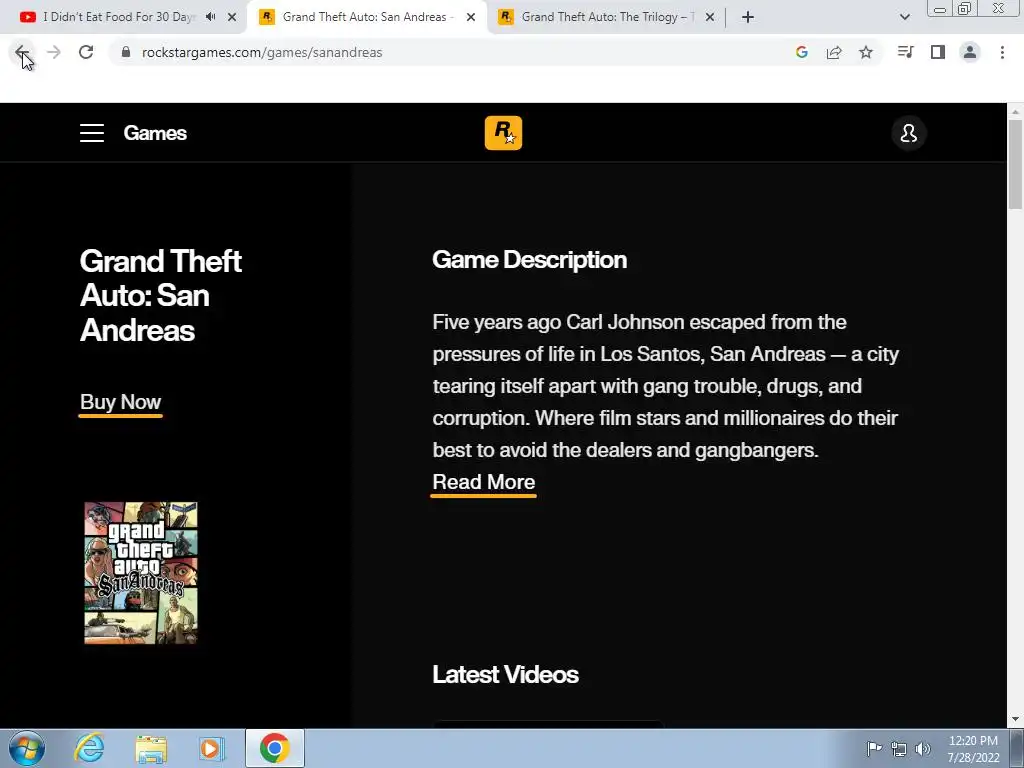Mute the YouTube tab audio icon

(210, 17)
